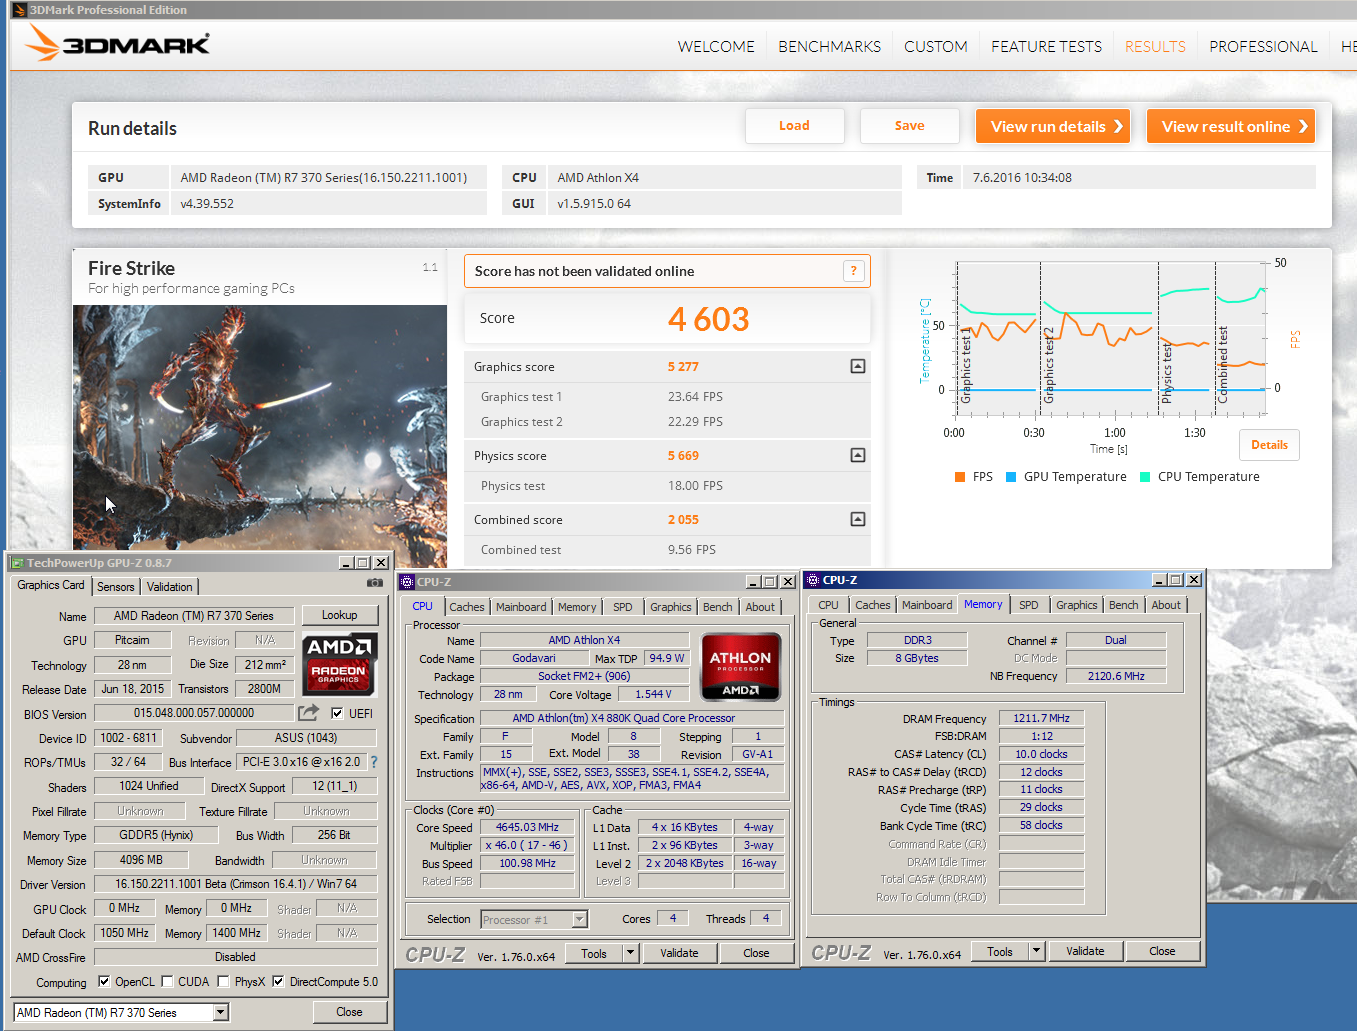
Task: Click left CPU-Z window title icon
Action: (x=407, y=582)
